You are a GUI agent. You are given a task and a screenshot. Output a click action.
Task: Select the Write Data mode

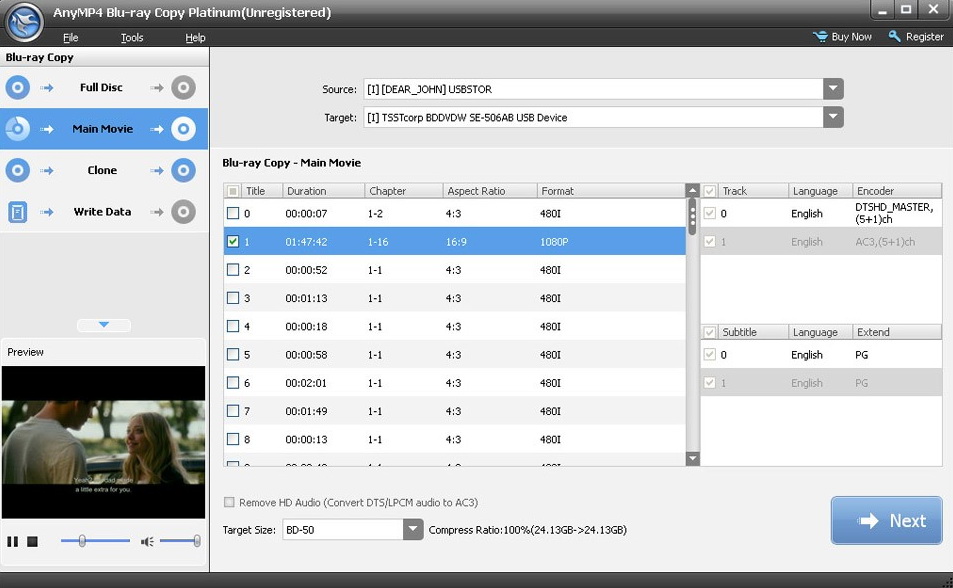[x=104, y=212]
